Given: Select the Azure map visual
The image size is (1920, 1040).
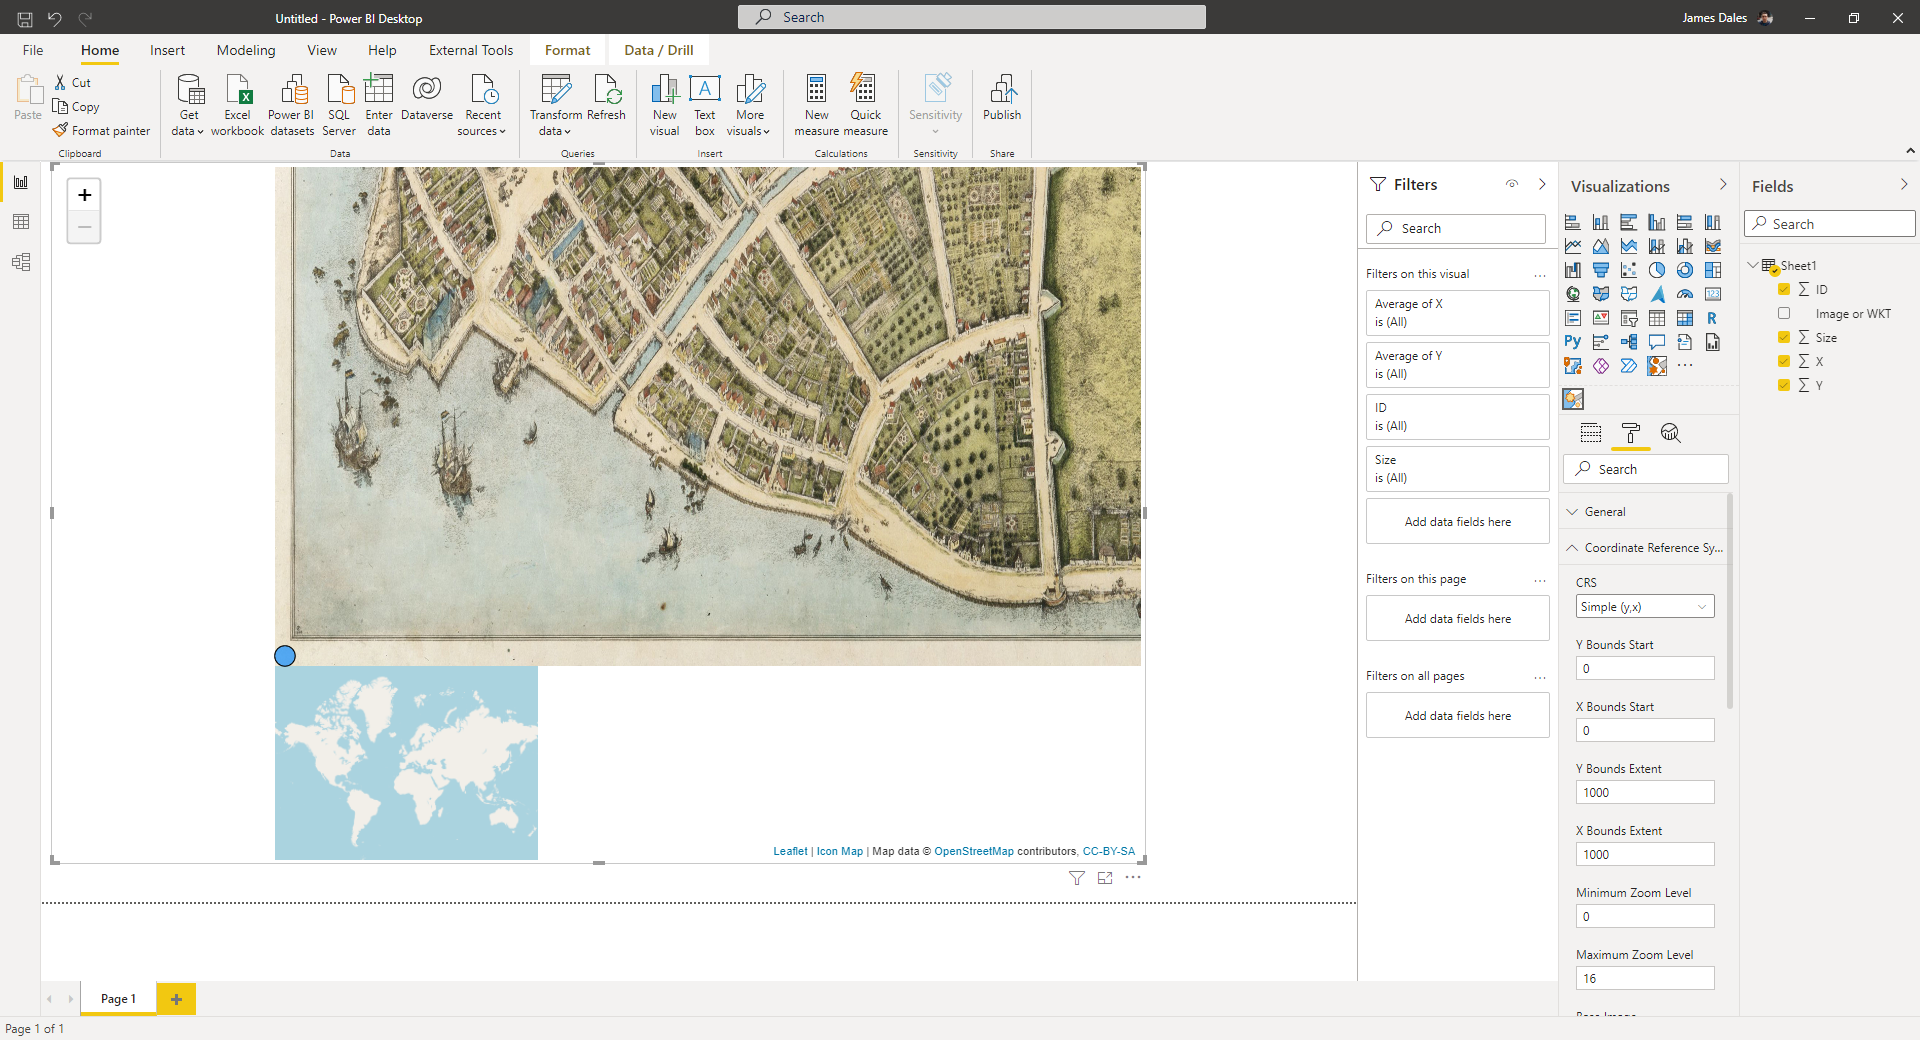Looking at the screenshot, I should (x=1657, y=294).
